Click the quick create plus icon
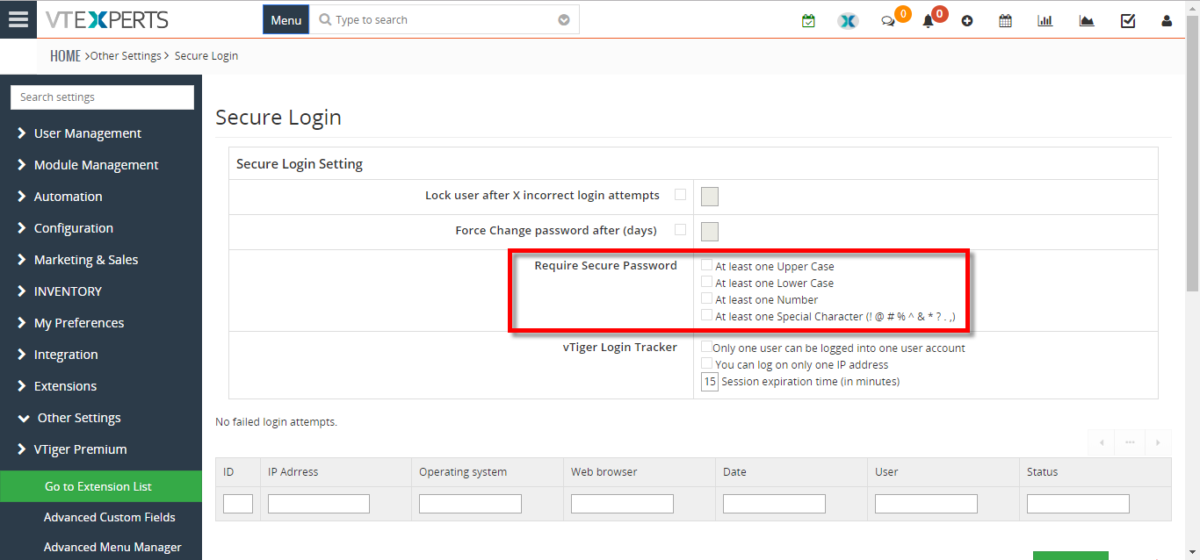Screen dimensions: 1200x560 click(967, 20)
